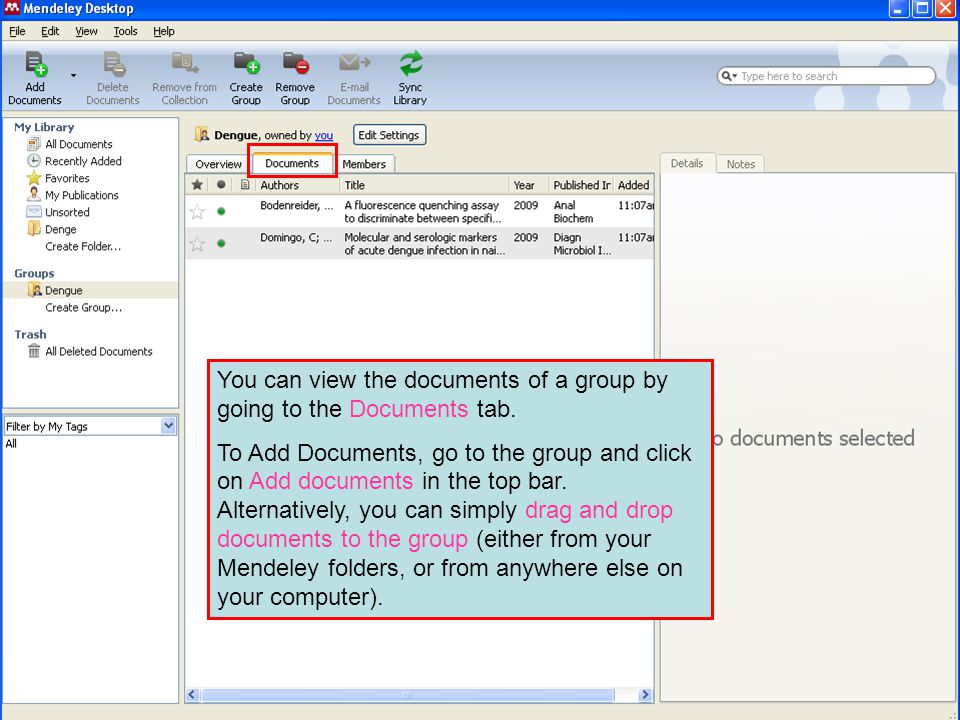
Task: Click the Create Group toolbar icon
Action: coord(246,63)
